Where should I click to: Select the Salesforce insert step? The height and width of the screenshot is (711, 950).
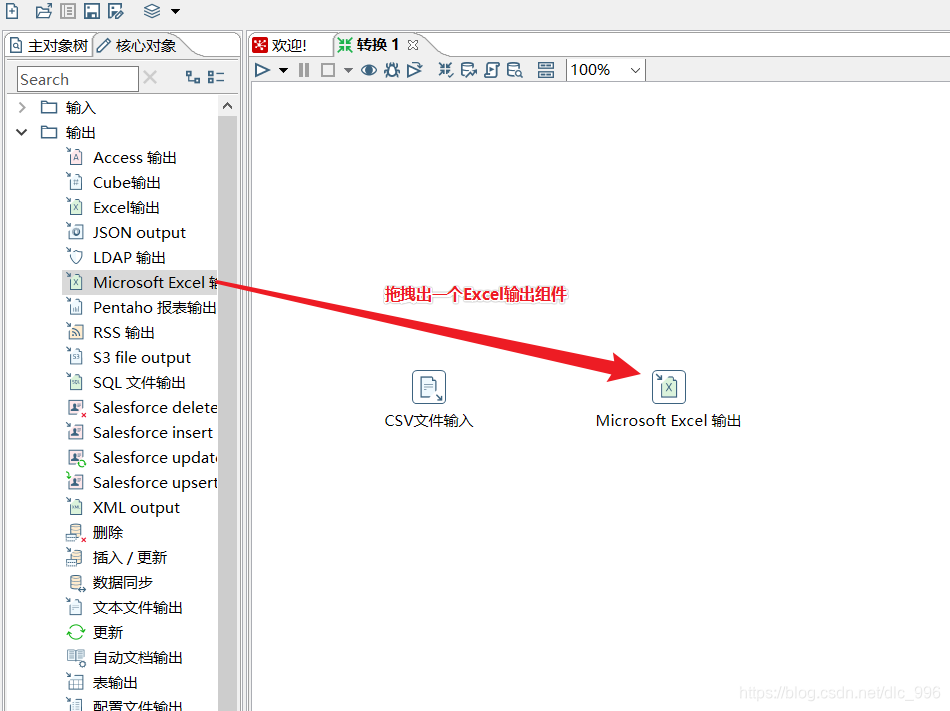pyautogui.click(x=139, y=432)
